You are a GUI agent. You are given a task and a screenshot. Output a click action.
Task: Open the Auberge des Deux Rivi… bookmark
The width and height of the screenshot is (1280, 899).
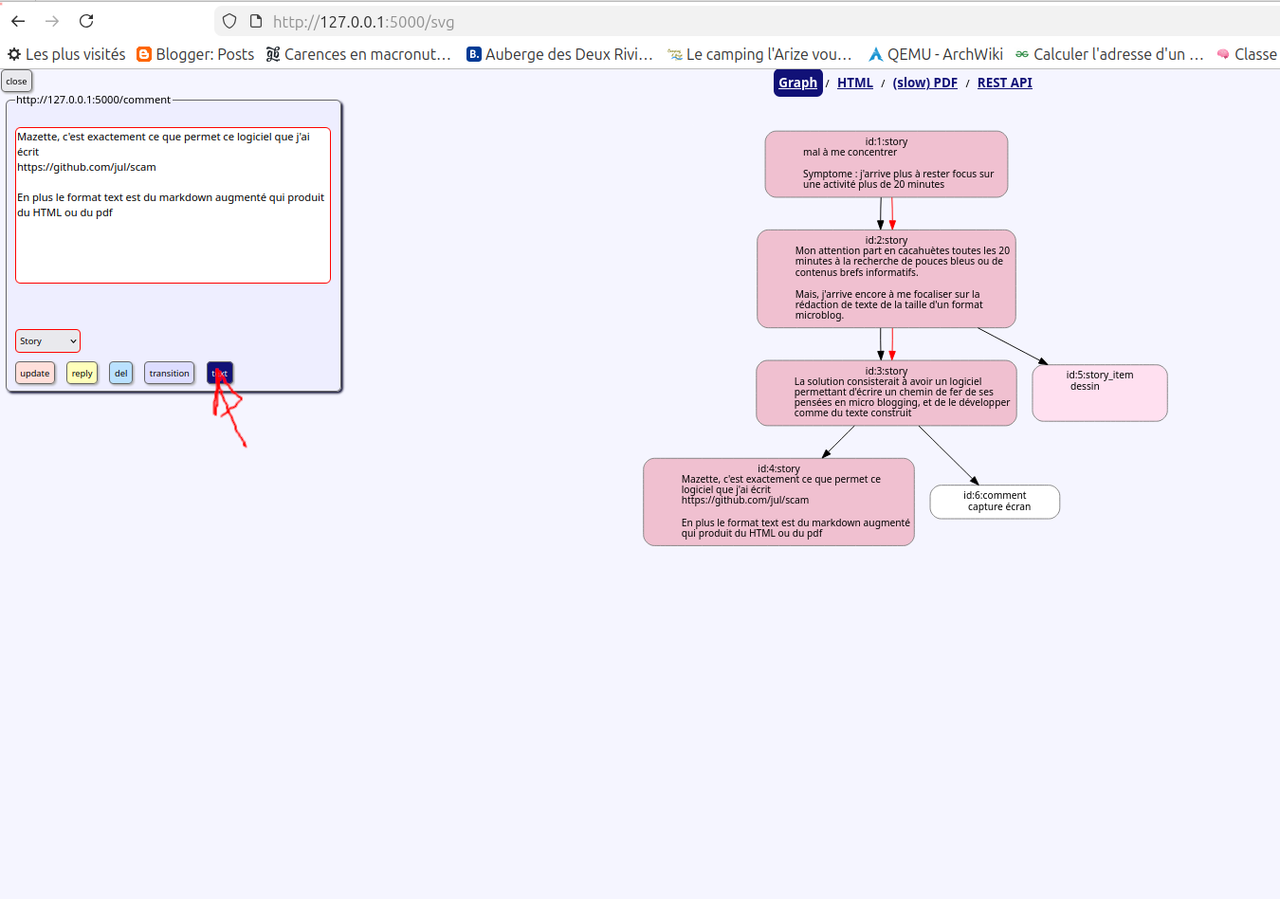pyautogui.click(x=559, y=54)
